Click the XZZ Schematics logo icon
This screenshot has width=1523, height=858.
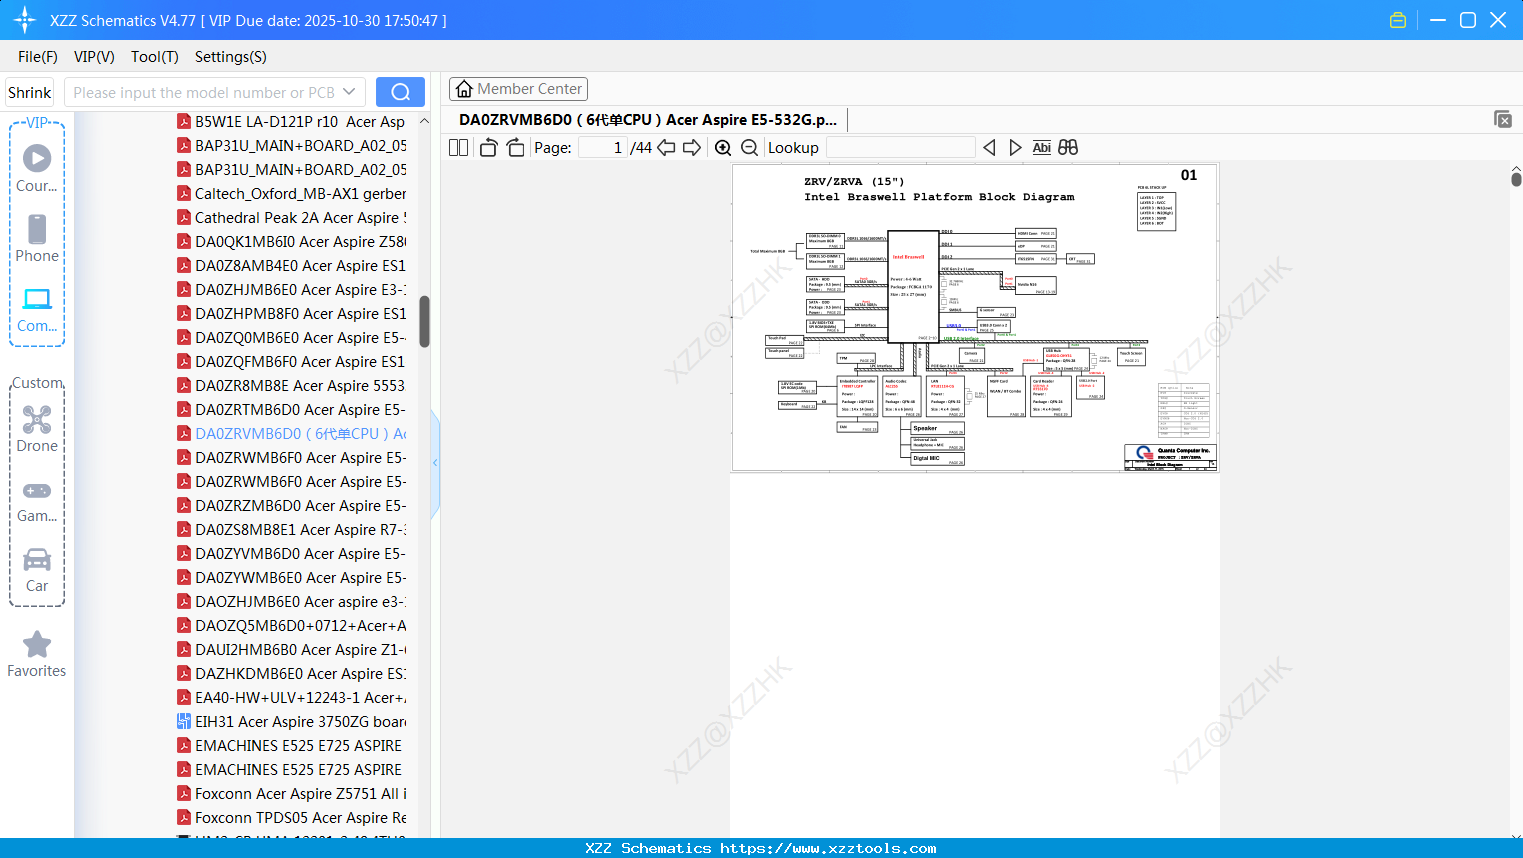pos(25,20)
